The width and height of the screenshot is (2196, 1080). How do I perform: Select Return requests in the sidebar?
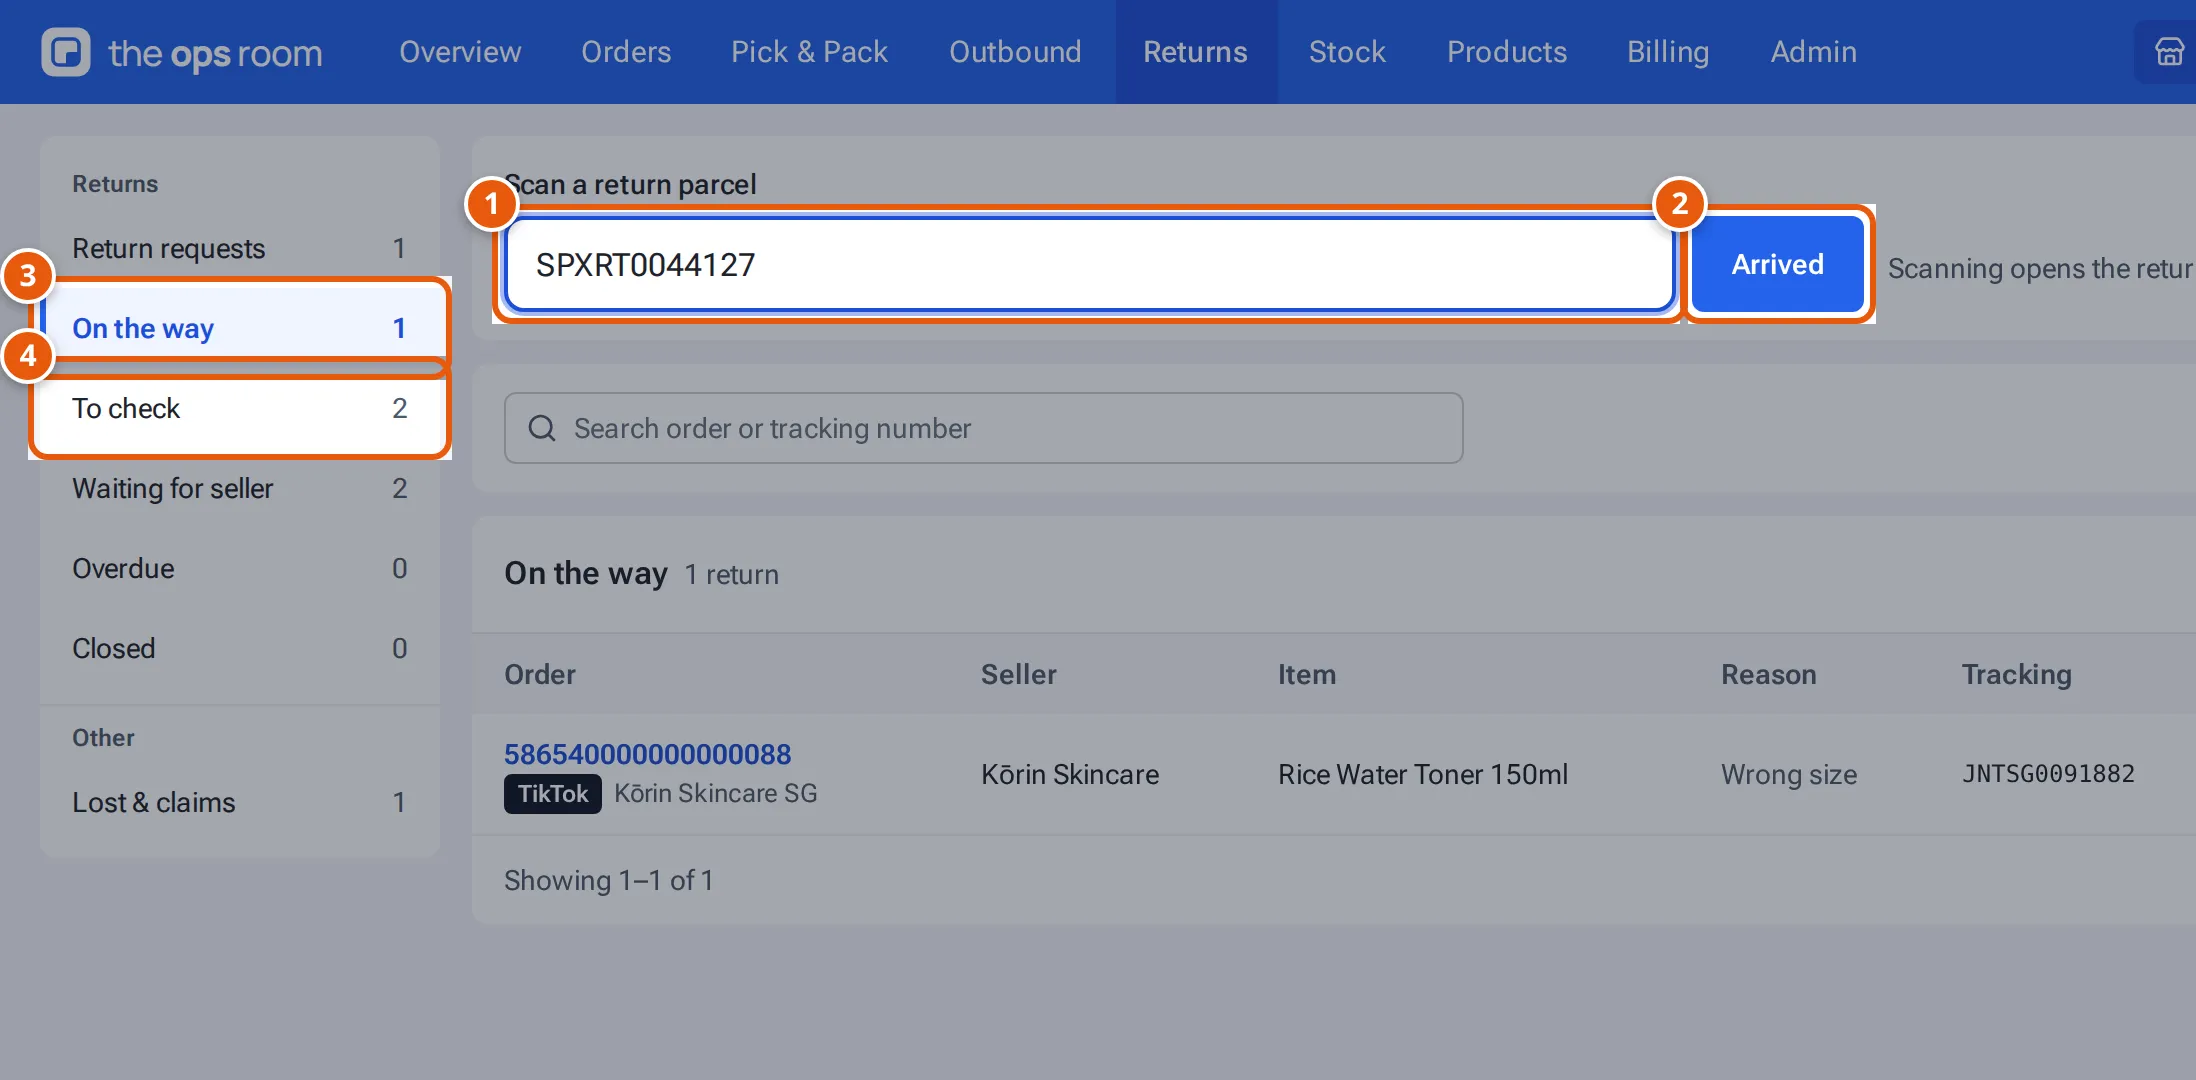click(240, 248)
